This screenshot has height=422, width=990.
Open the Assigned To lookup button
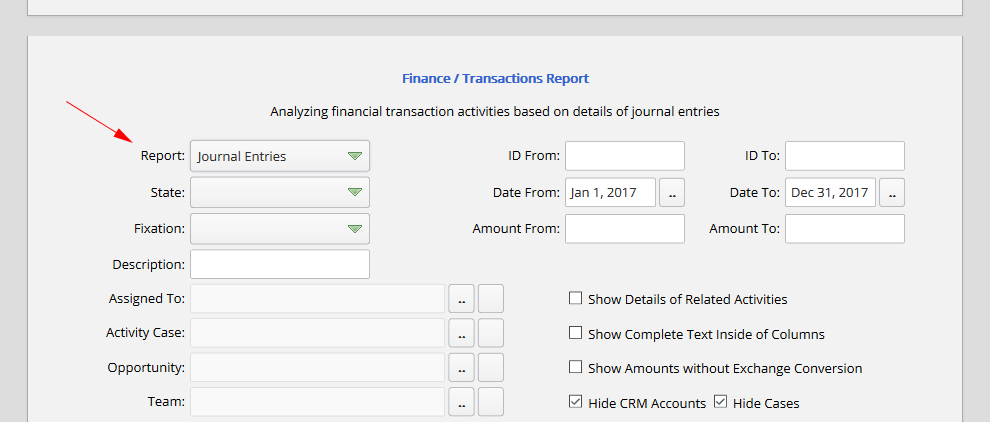461,299
